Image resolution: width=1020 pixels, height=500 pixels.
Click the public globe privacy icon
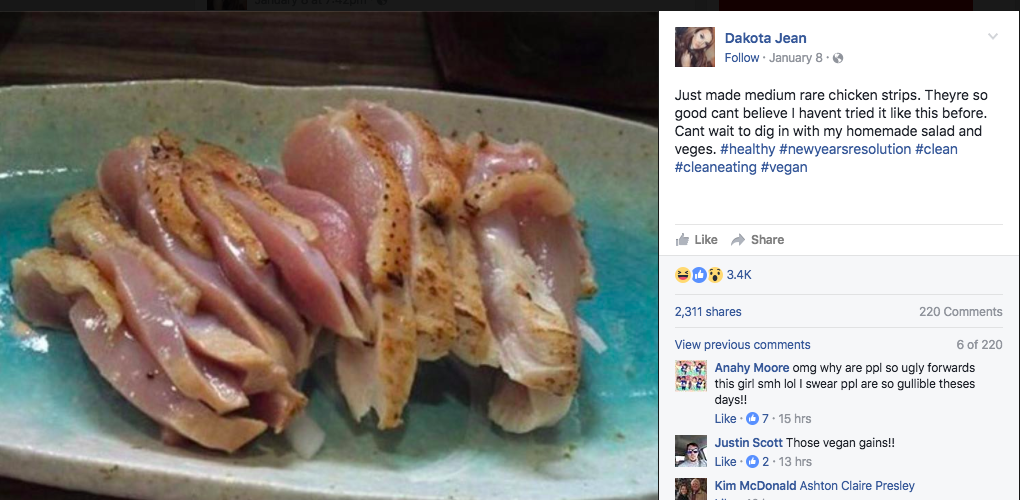point(838,58)
